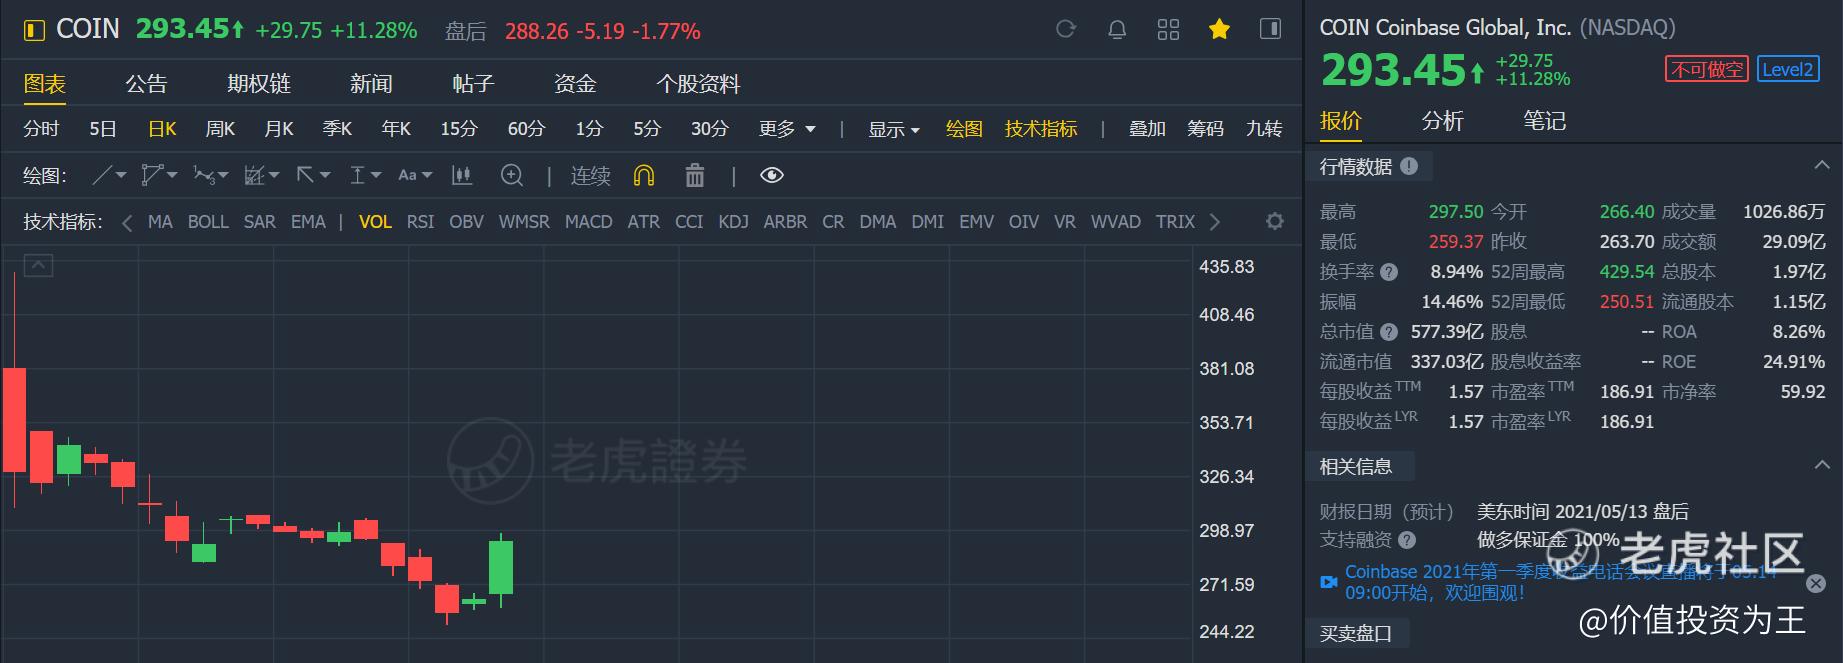This screenshot has width=1843, height=663.
Task: Toggle the yellow watchlist star
Action: coord(1219,29)
